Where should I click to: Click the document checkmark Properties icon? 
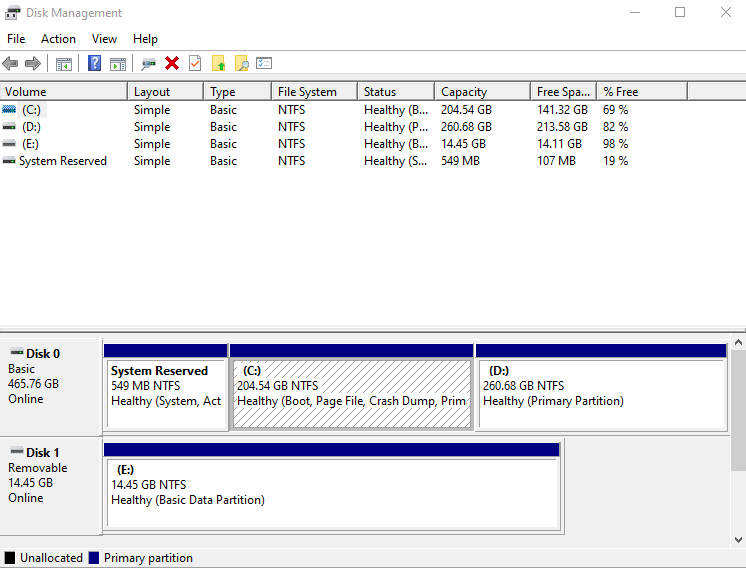tap(195, 63)
